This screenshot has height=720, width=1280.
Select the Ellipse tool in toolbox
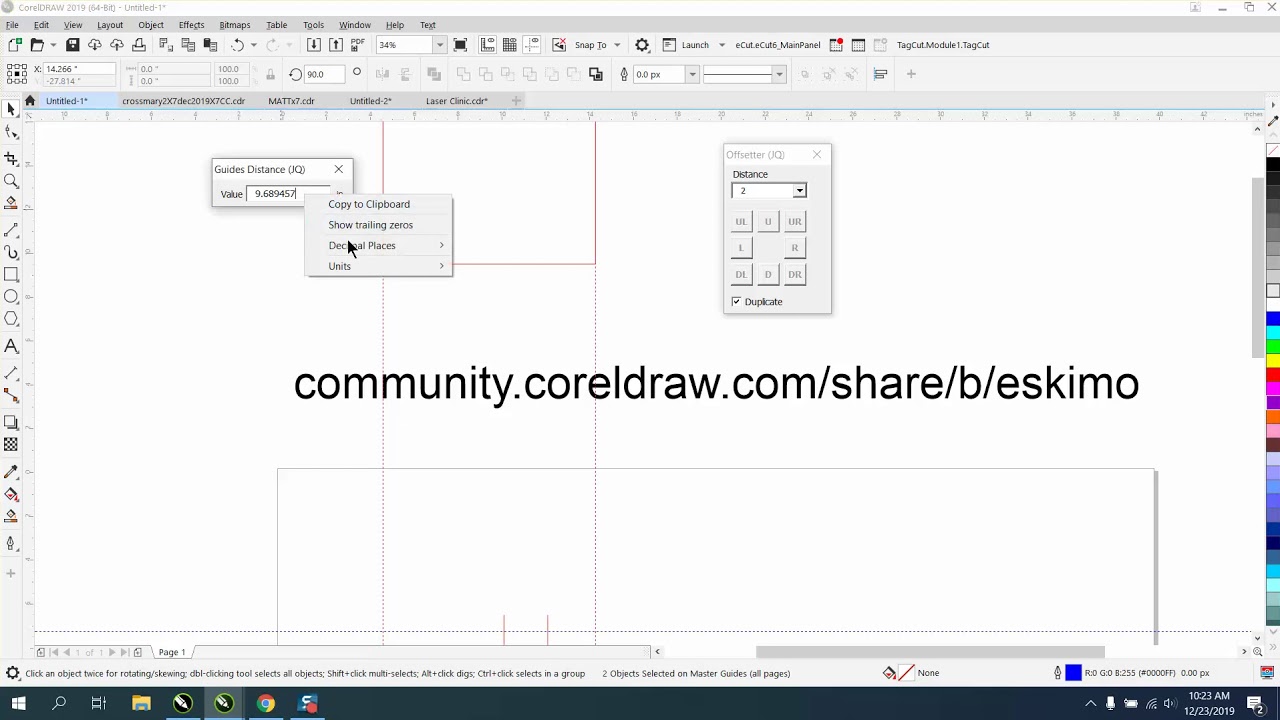[x=11, y=296]
